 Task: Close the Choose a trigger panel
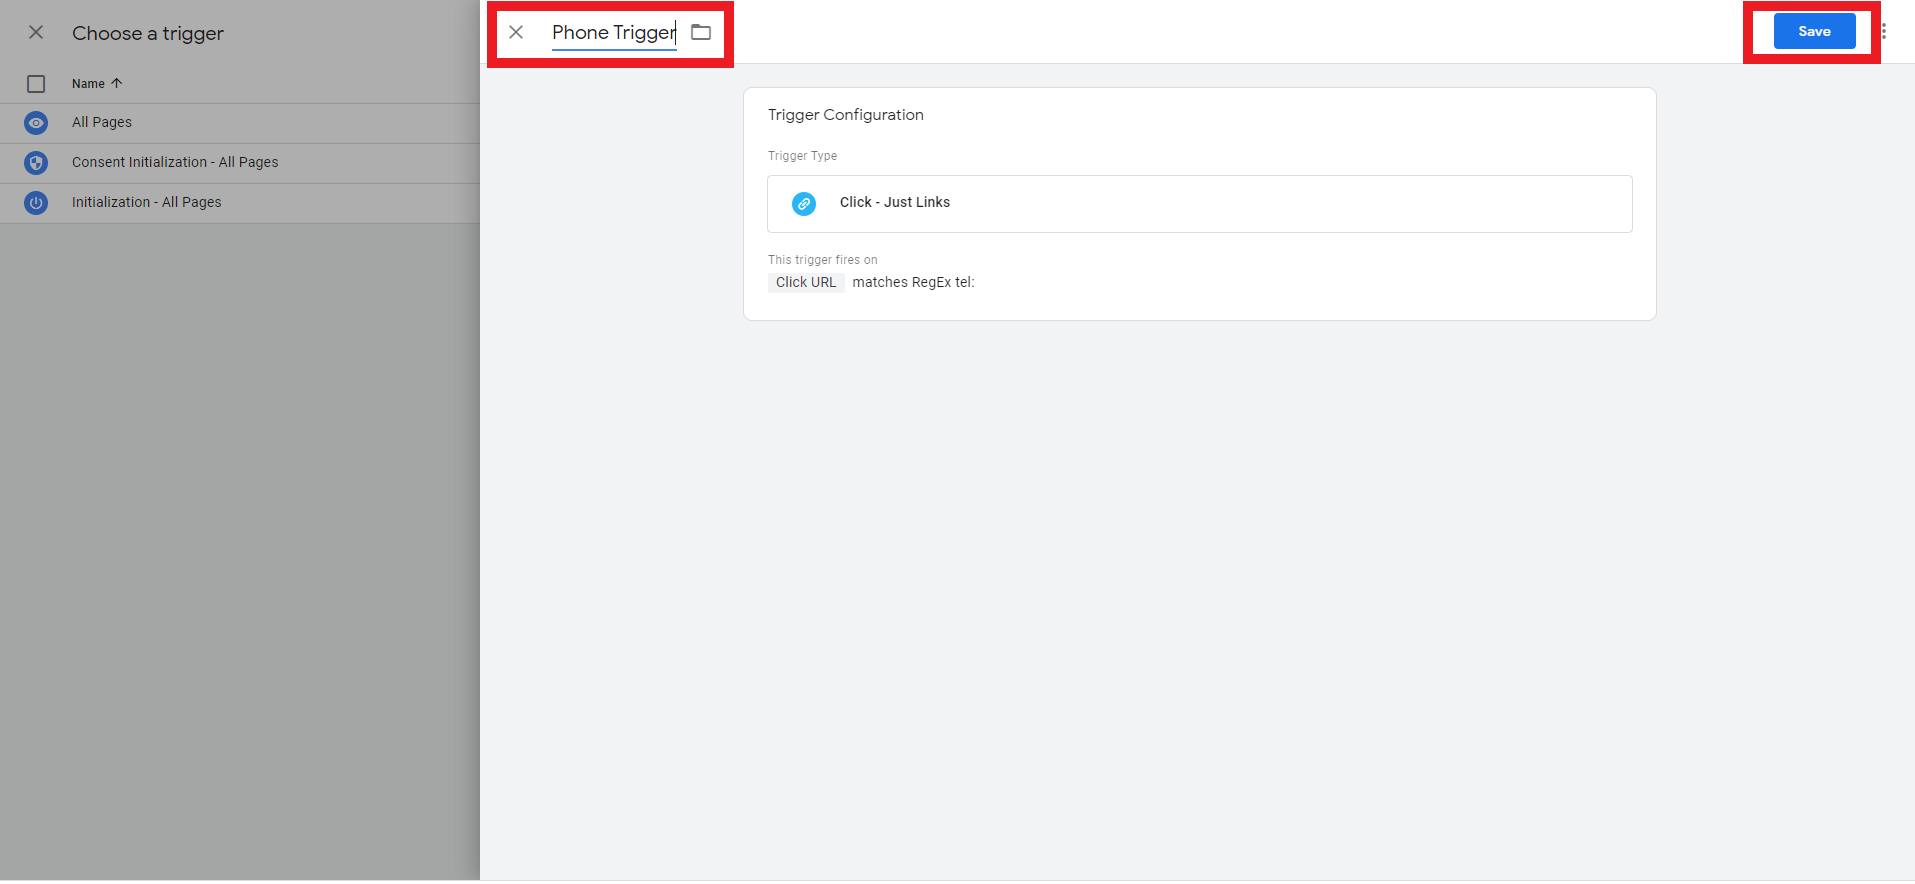click(36, 33)
